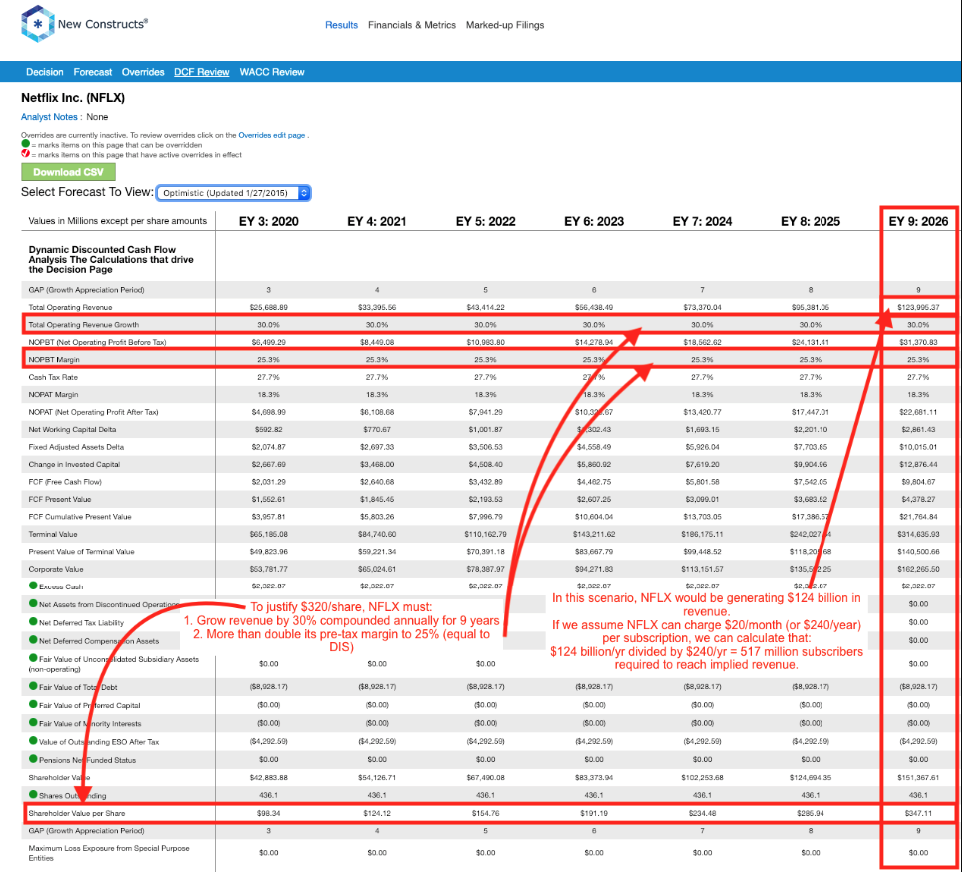
Task: Click the Fixed Adjusted Assets Delta row label
Action: click(76, 447)
